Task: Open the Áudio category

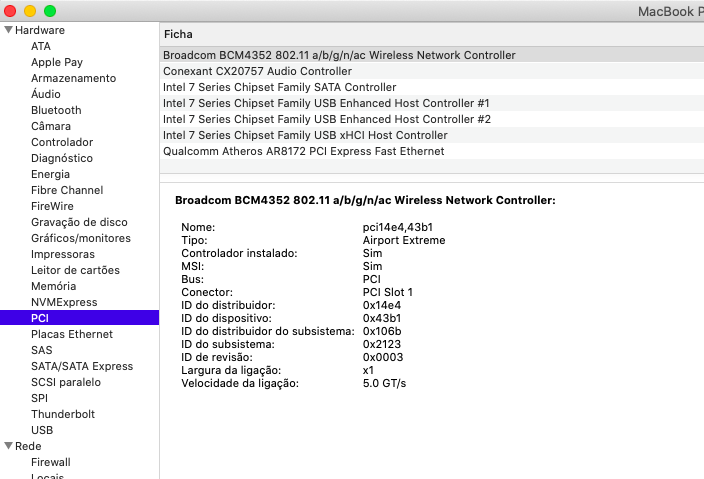Action: (46, 94)
